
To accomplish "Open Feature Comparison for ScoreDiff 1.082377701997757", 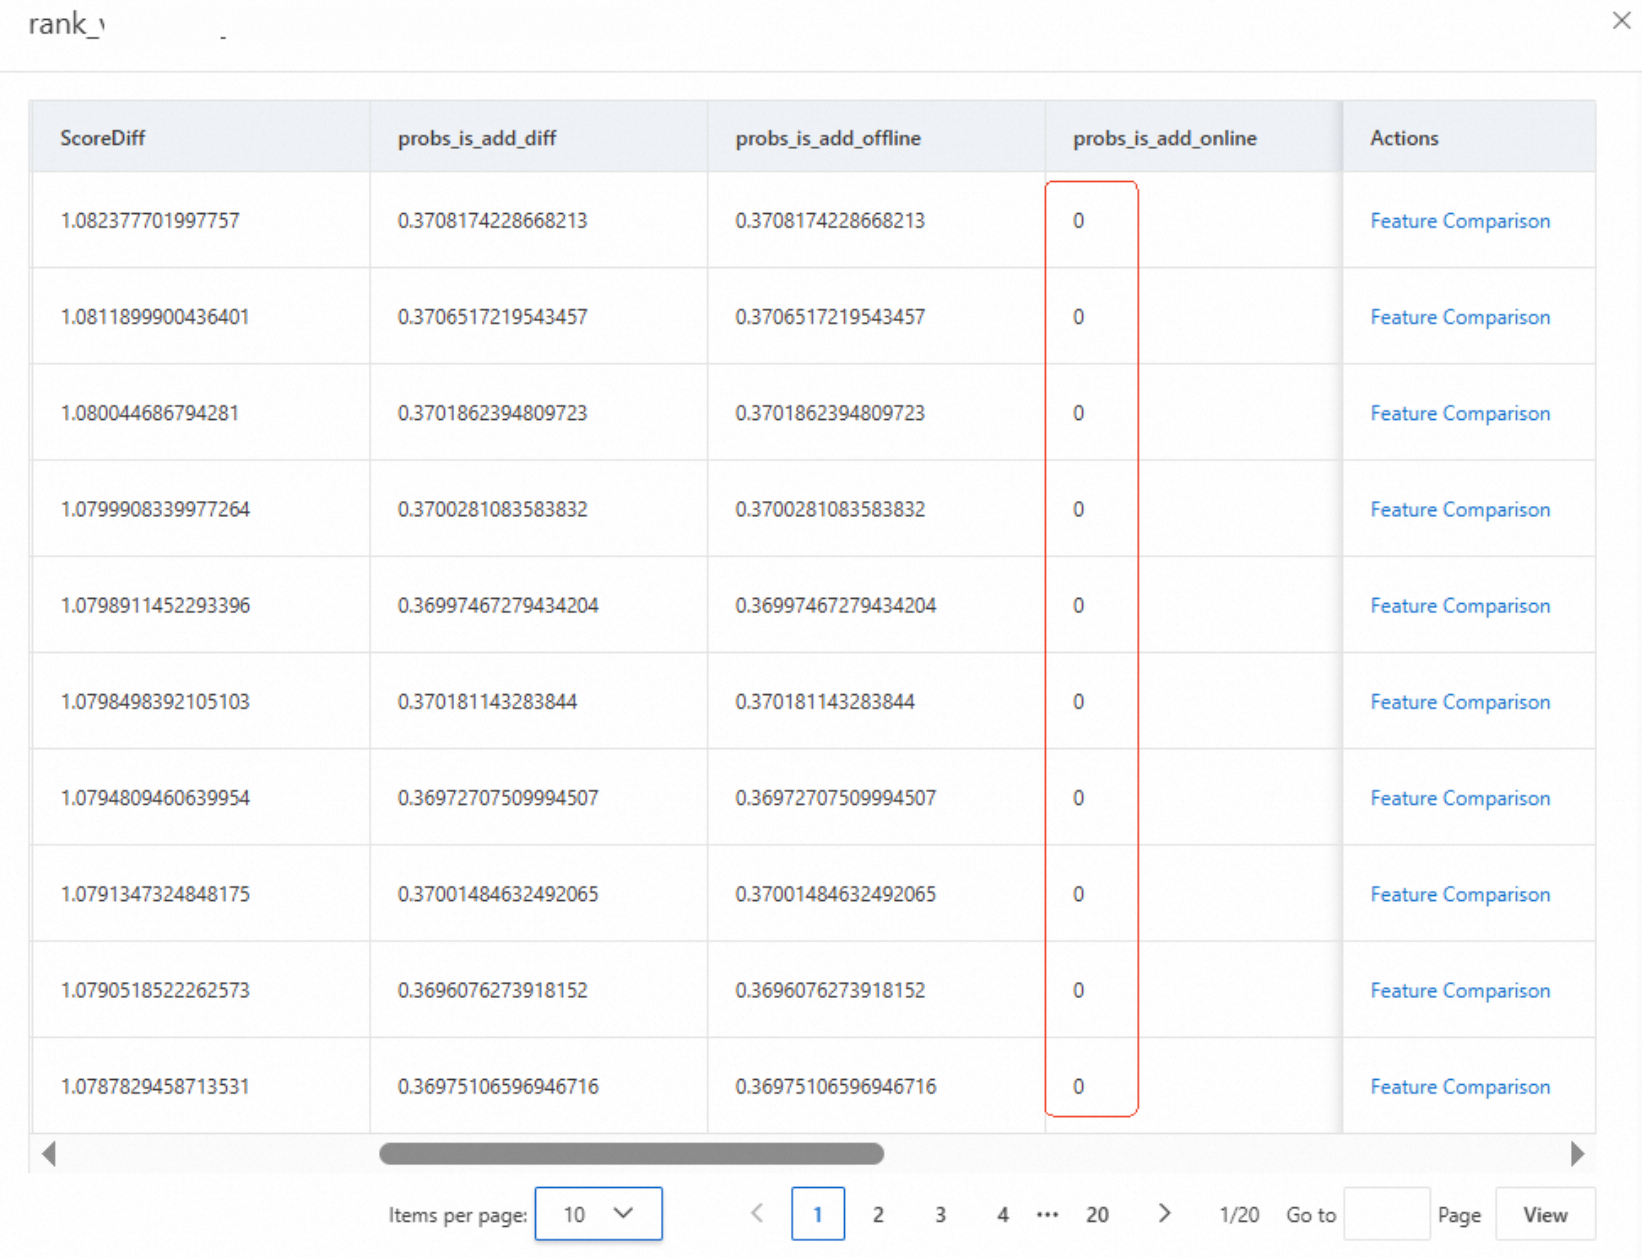I will click(x=1460, y=221).
